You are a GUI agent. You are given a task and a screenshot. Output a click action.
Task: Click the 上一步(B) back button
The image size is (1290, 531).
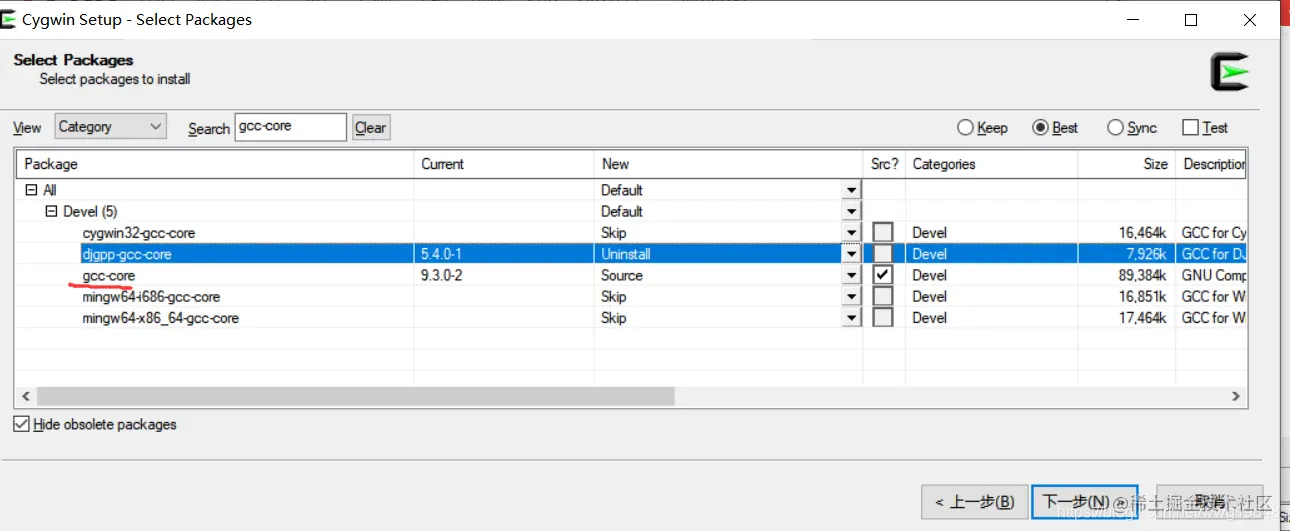[x=974, y=501]
